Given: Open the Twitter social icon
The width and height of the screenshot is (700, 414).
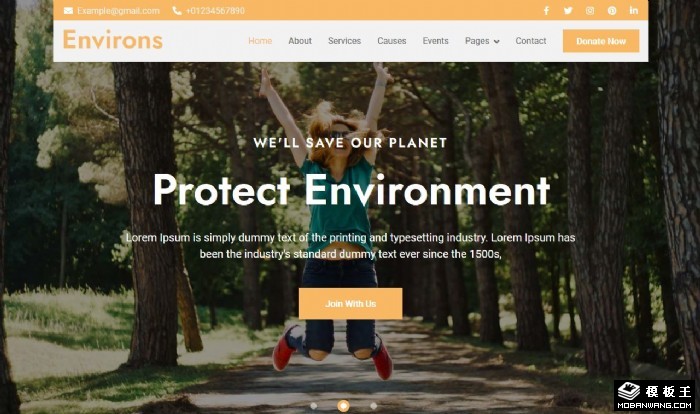Looking at the screenshot, I should pos(568,10).
